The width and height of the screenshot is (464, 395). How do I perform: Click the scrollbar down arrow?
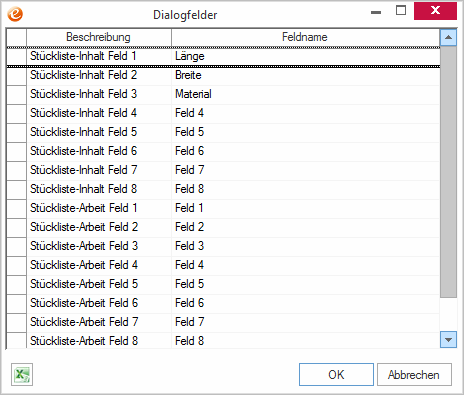448,340
